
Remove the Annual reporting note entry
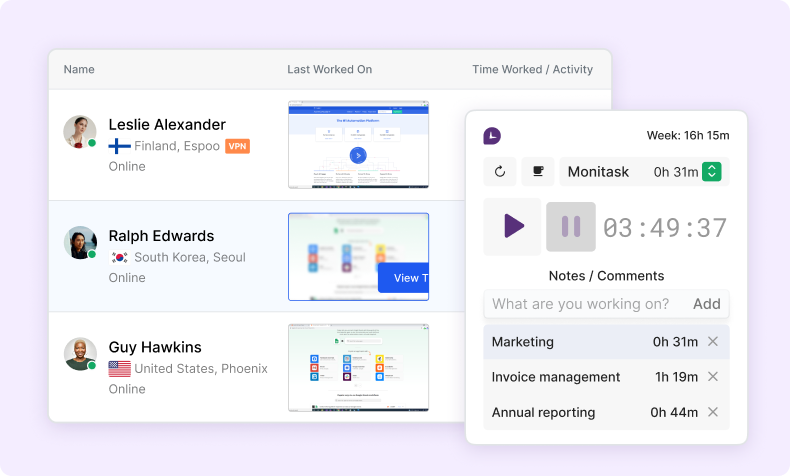(712, 412)
